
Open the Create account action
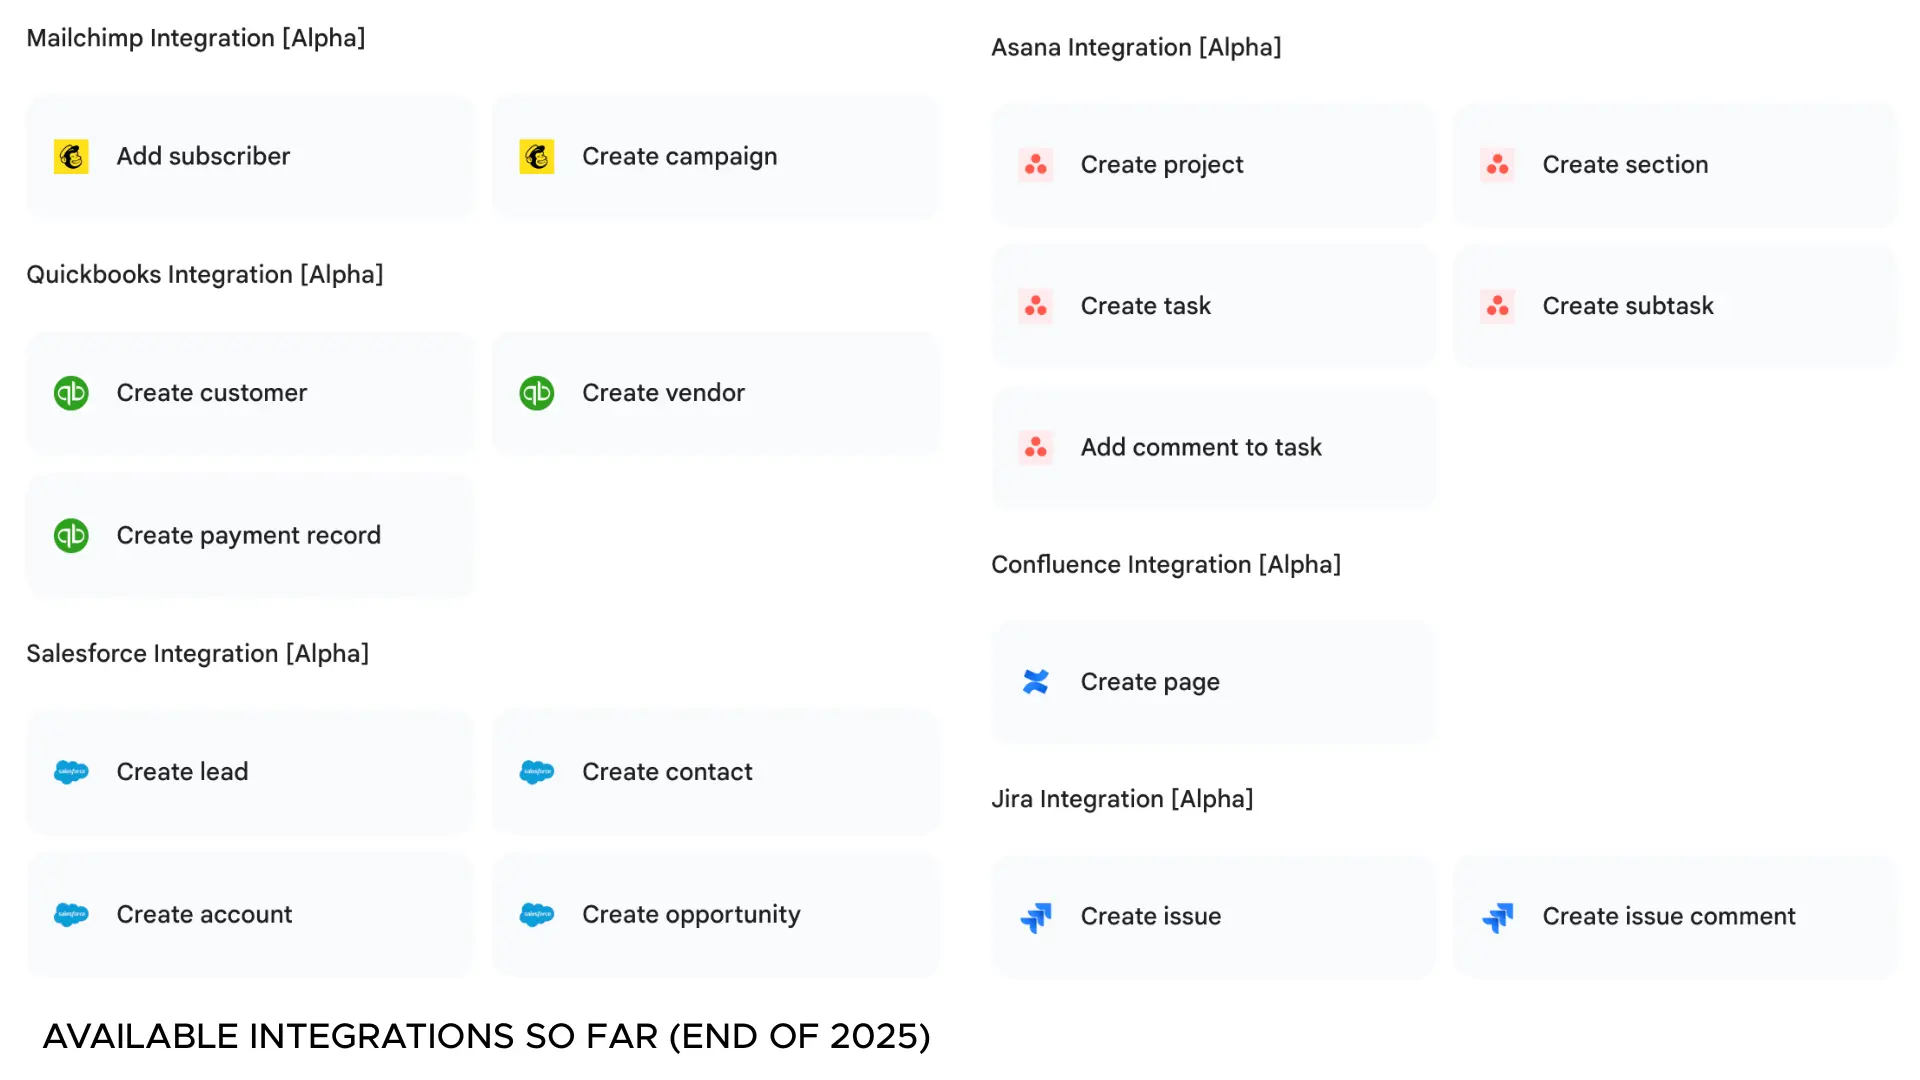(x=250, y=915)
